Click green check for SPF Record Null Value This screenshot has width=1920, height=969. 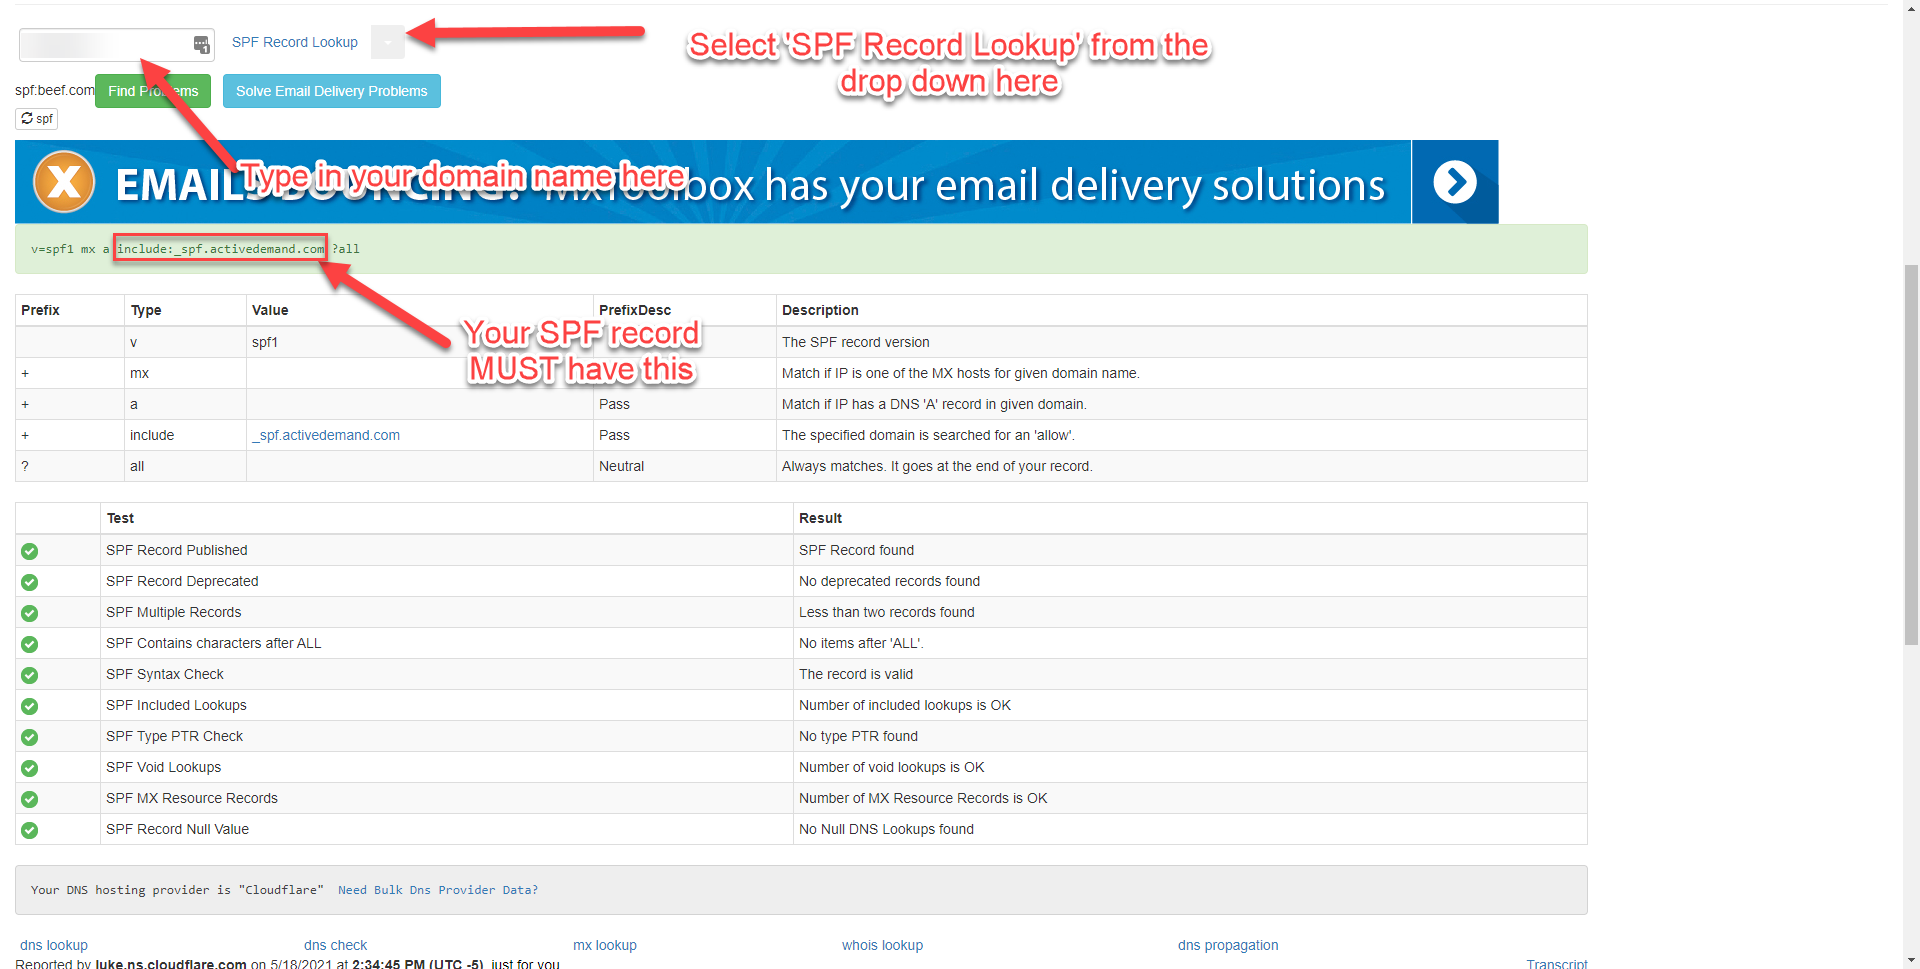pos(30,830)
